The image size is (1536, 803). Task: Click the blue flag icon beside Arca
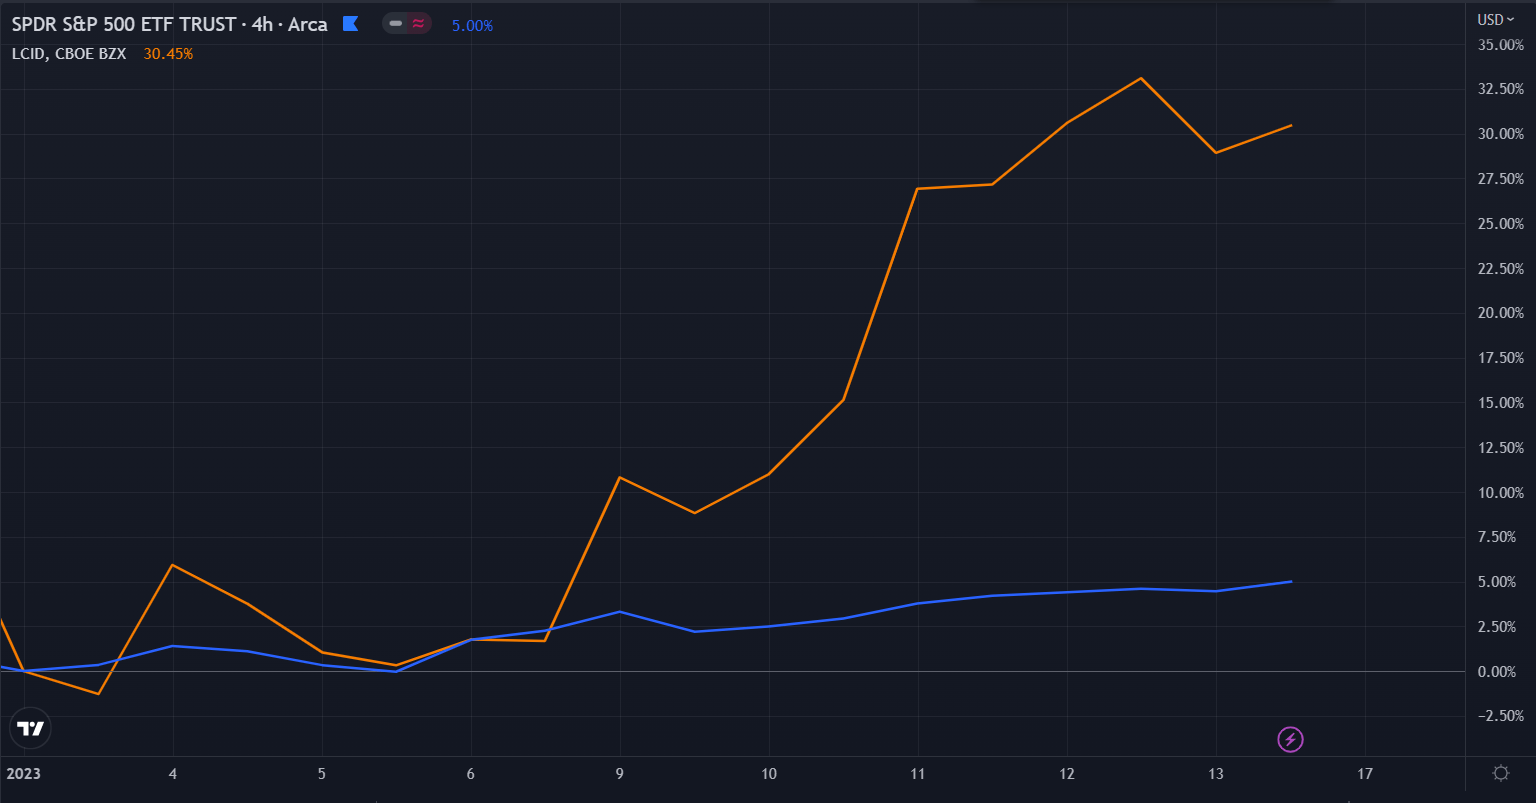coord(350,24)
